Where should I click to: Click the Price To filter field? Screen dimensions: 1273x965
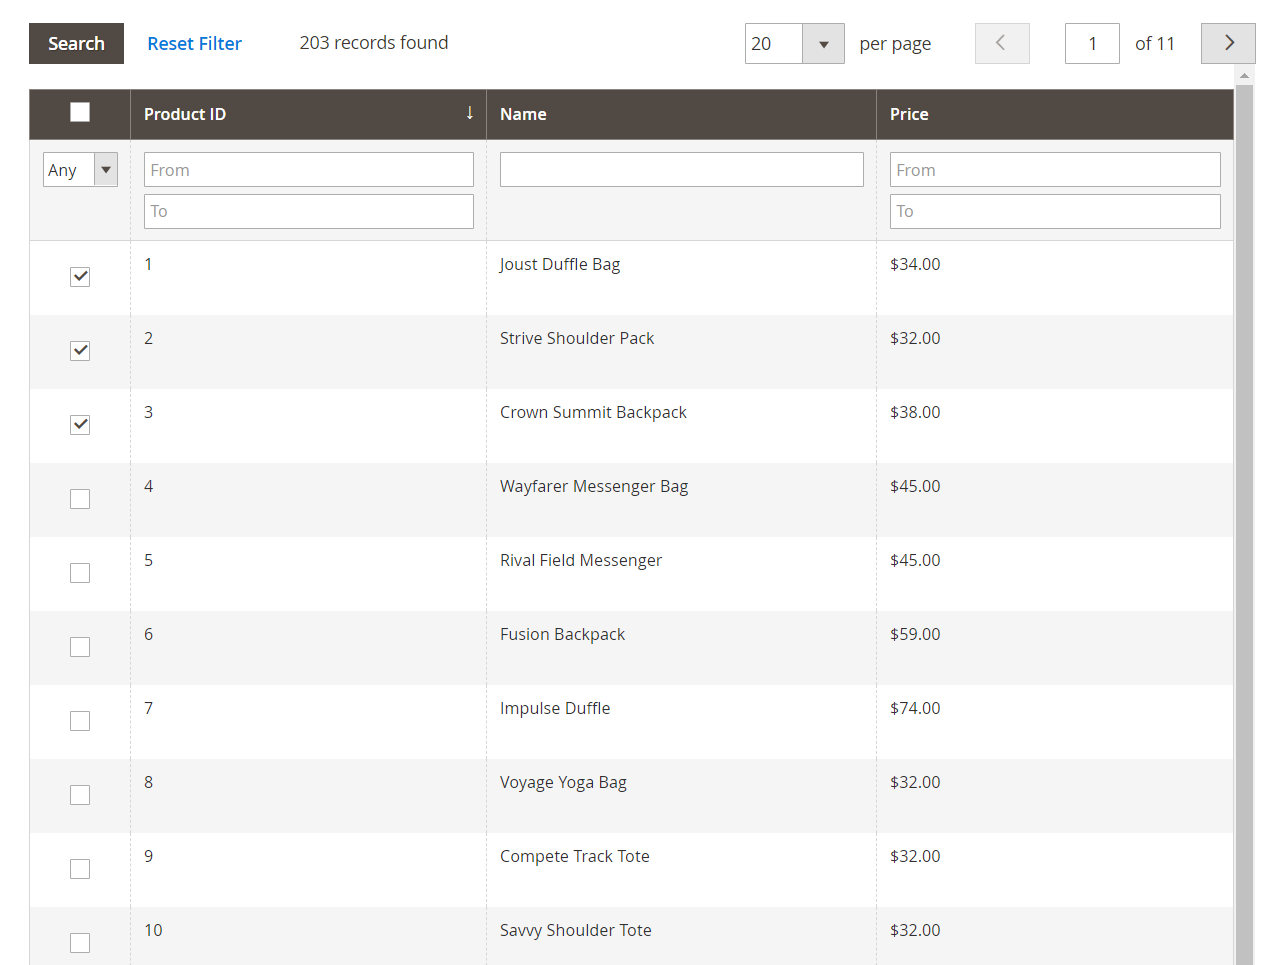click(x=1054, y=211)
